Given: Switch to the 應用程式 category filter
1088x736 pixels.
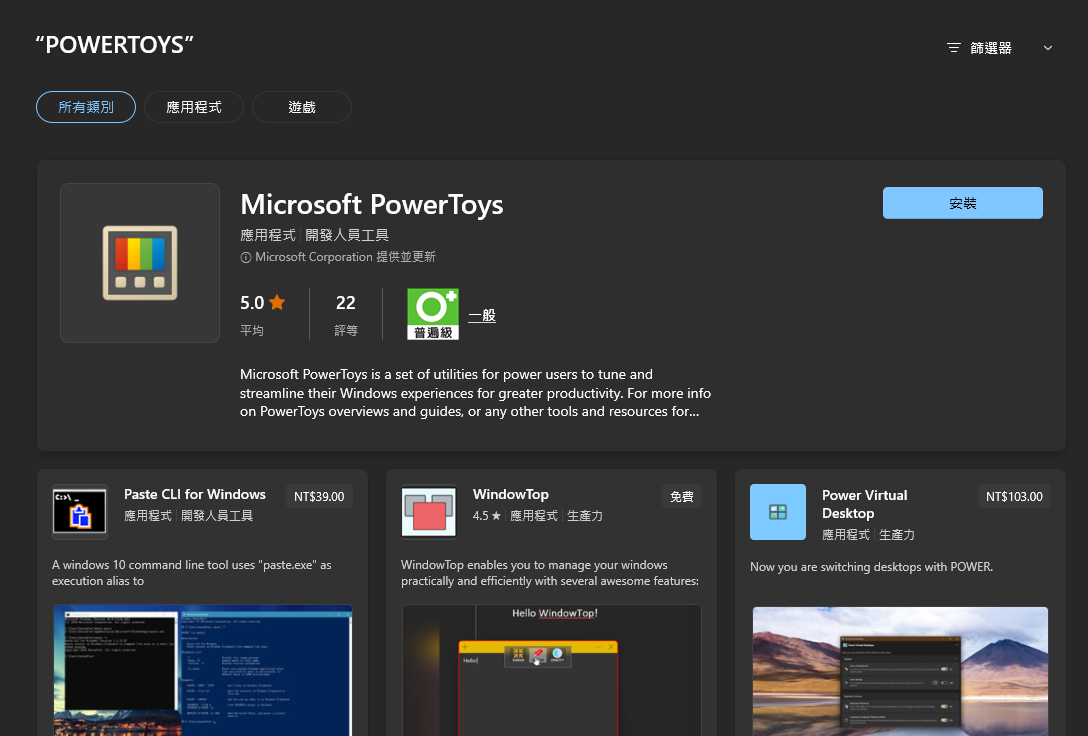Looking at the screenshot, I should 194,107.
